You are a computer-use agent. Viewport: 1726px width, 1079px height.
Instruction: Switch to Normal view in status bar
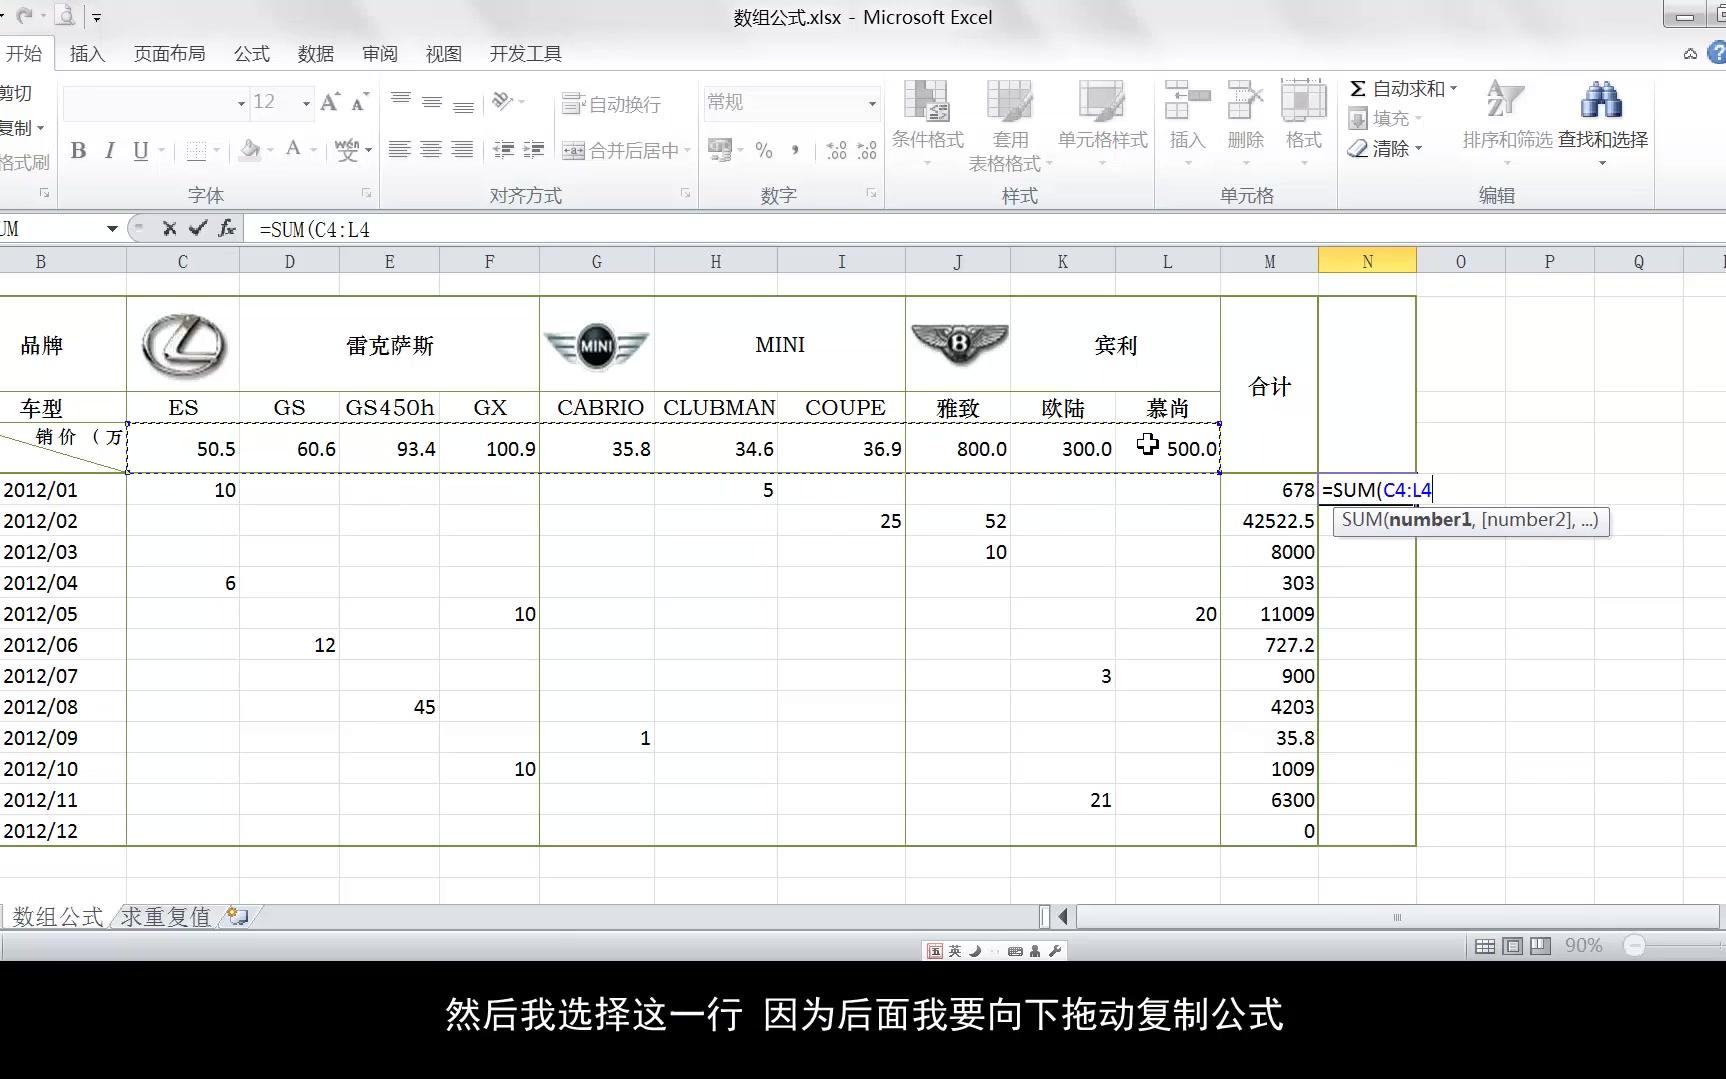[1486, 946]
